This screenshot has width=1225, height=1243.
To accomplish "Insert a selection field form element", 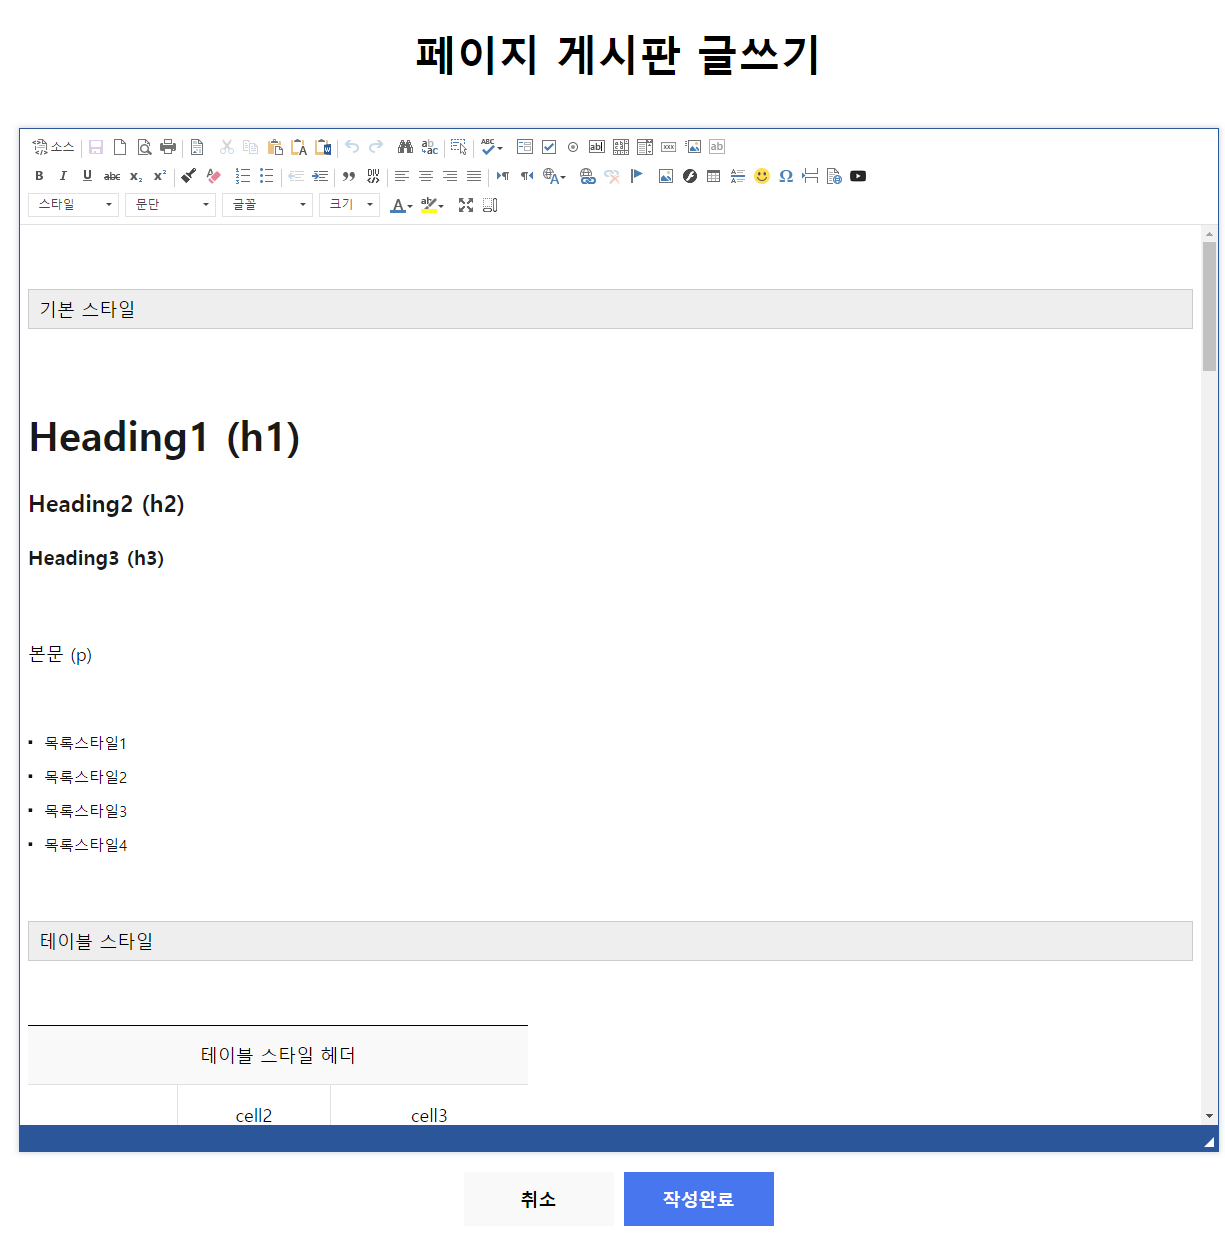I will (645, 147).
